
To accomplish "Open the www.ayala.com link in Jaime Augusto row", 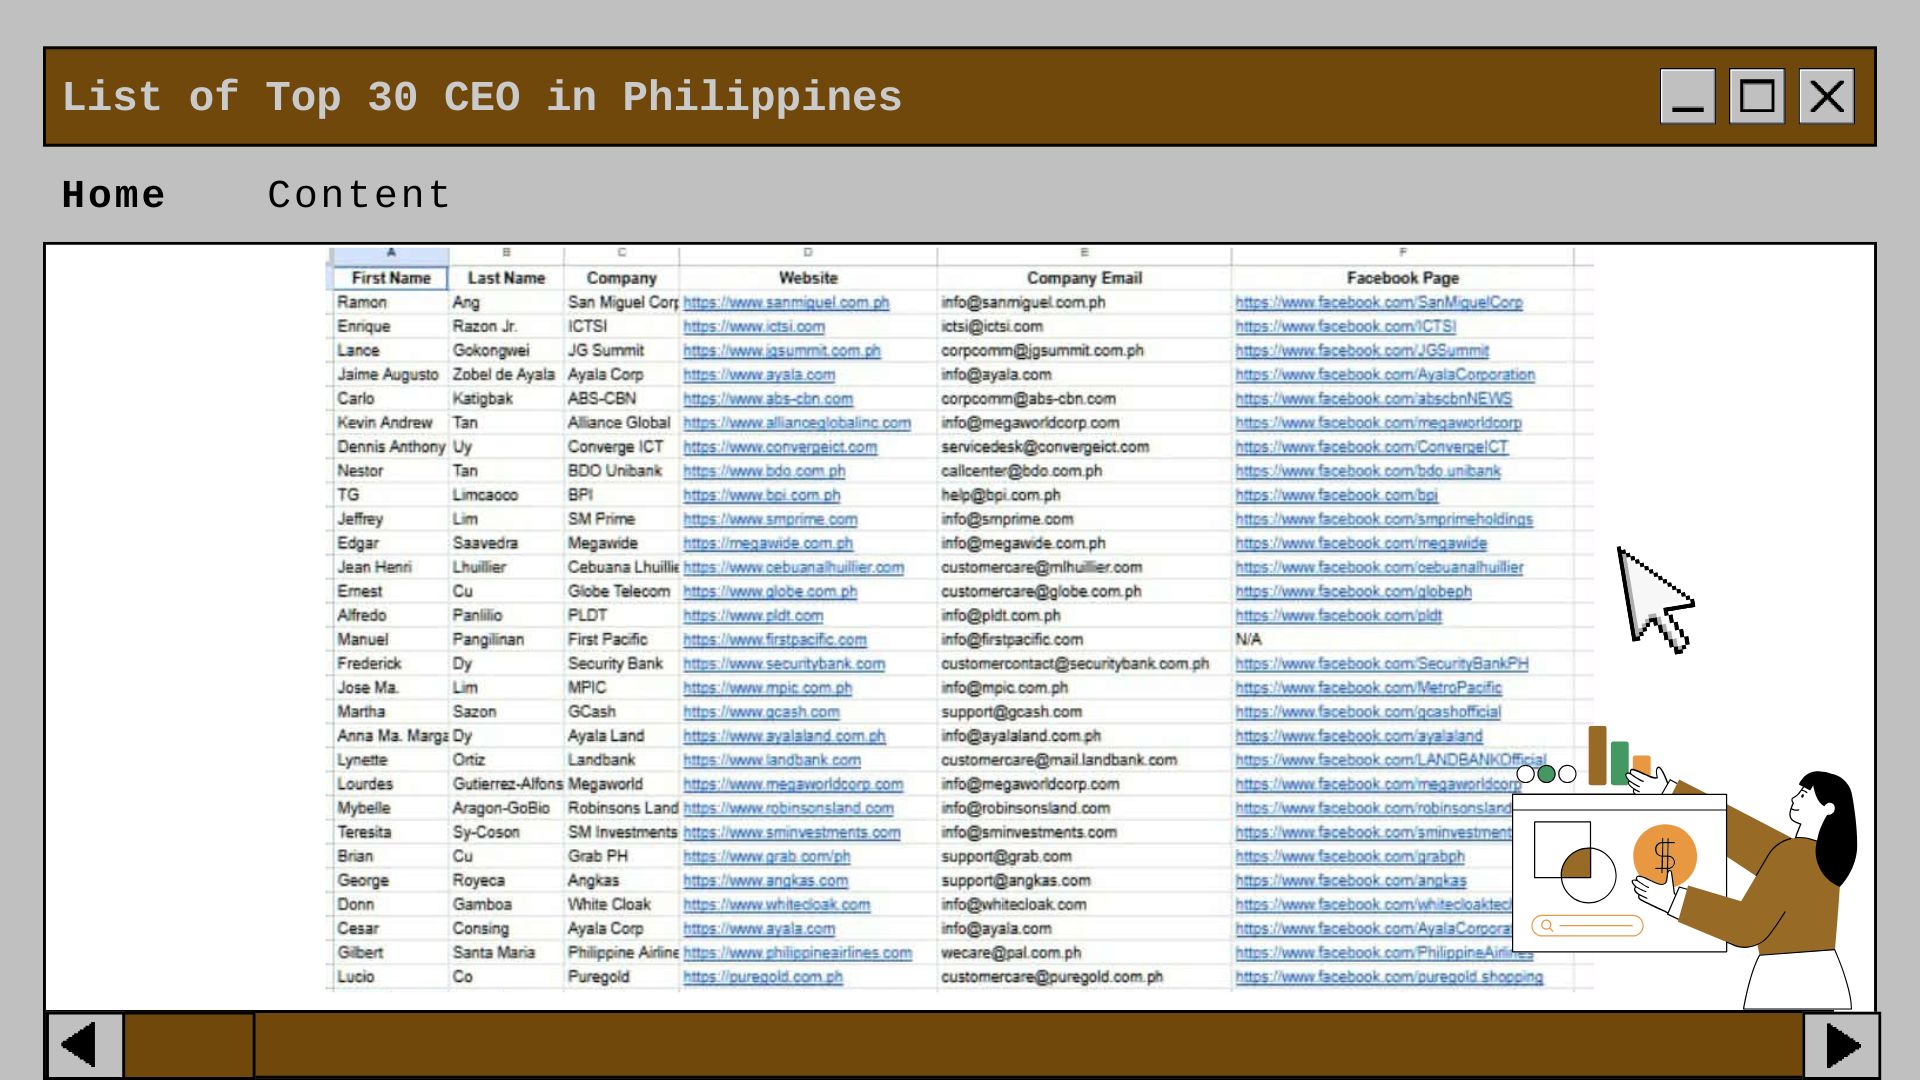I will pos(759,374).
